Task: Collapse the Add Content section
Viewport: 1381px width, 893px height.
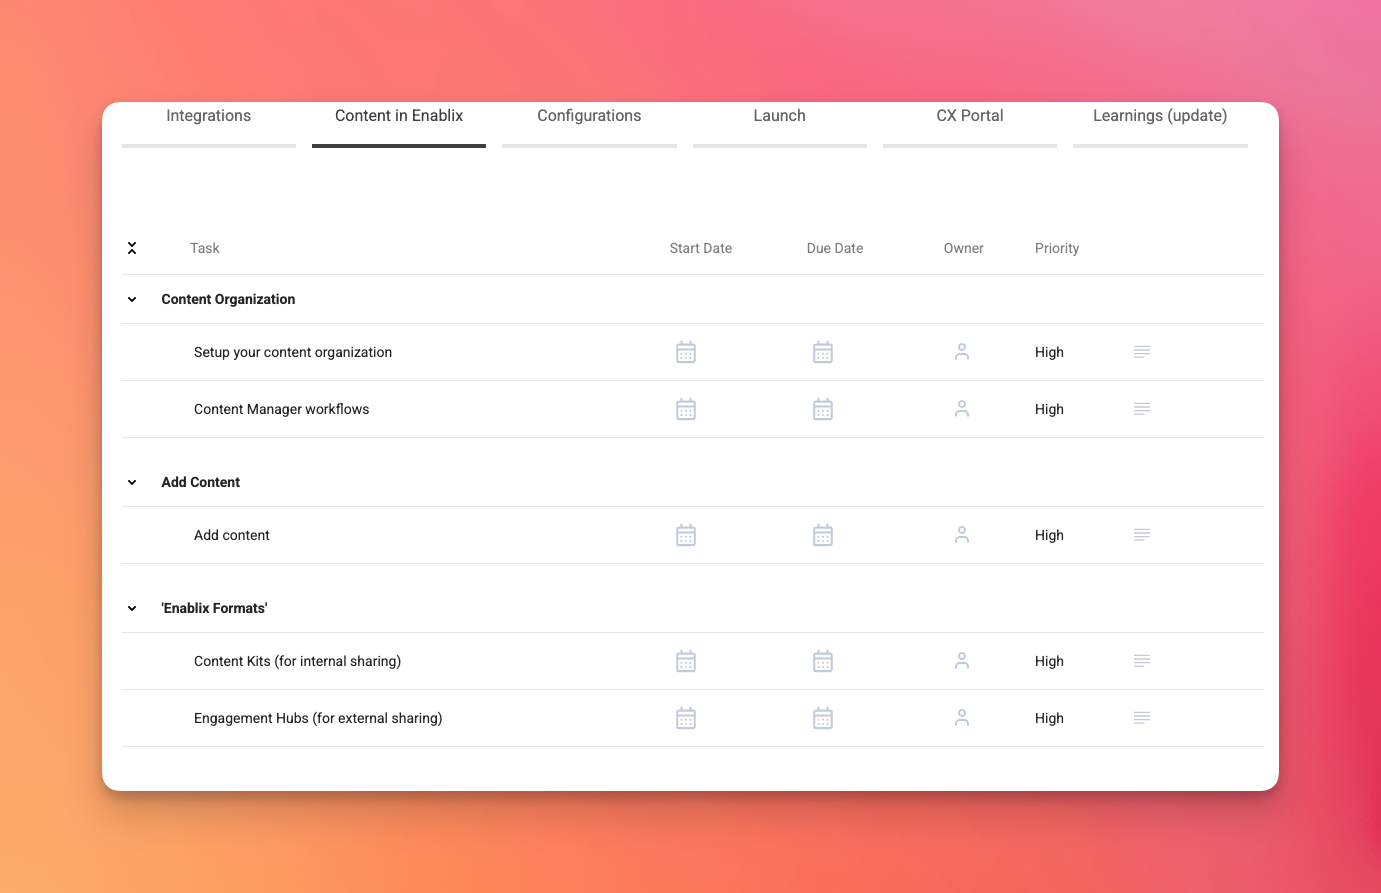Action: (132, 482)
